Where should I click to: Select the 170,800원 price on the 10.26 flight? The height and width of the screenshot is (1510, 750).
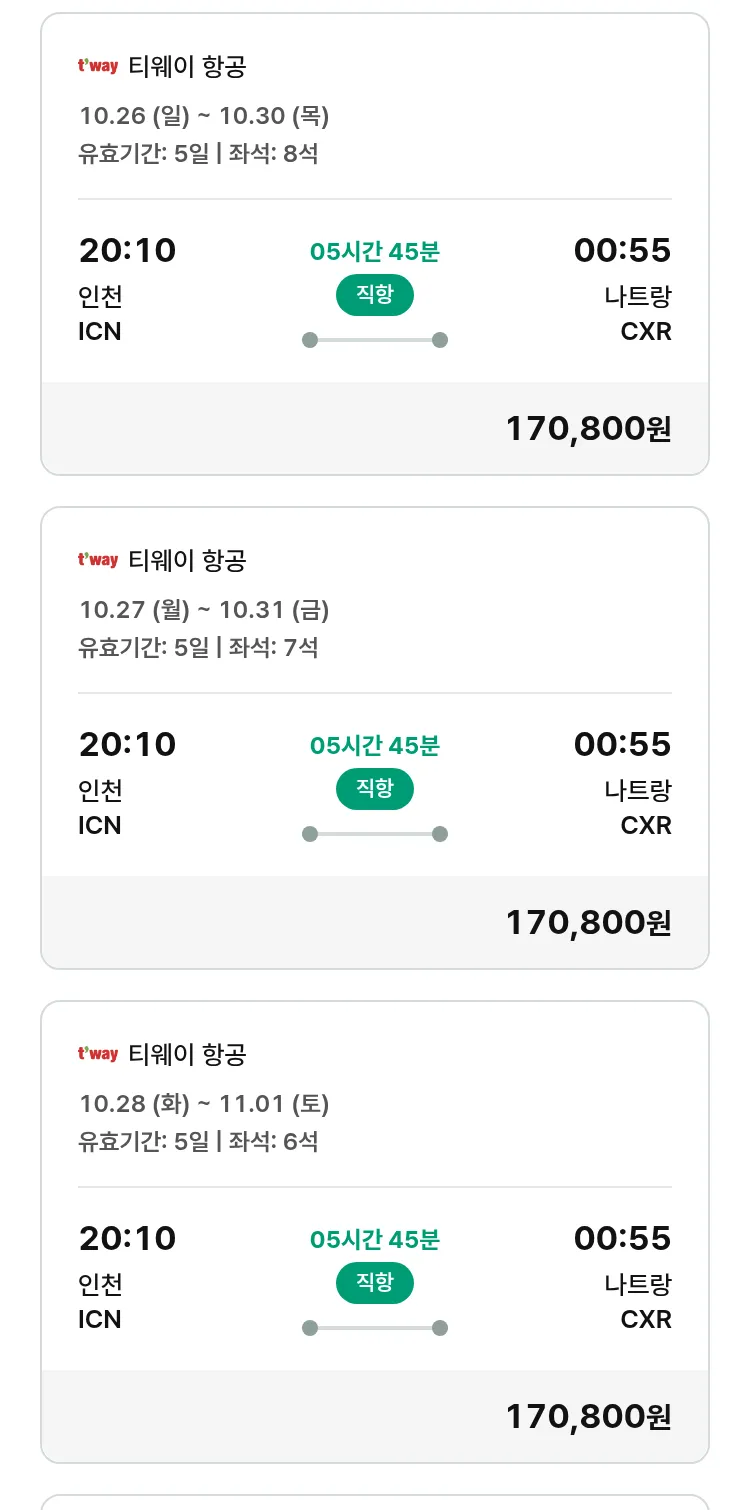pos(588,429)
